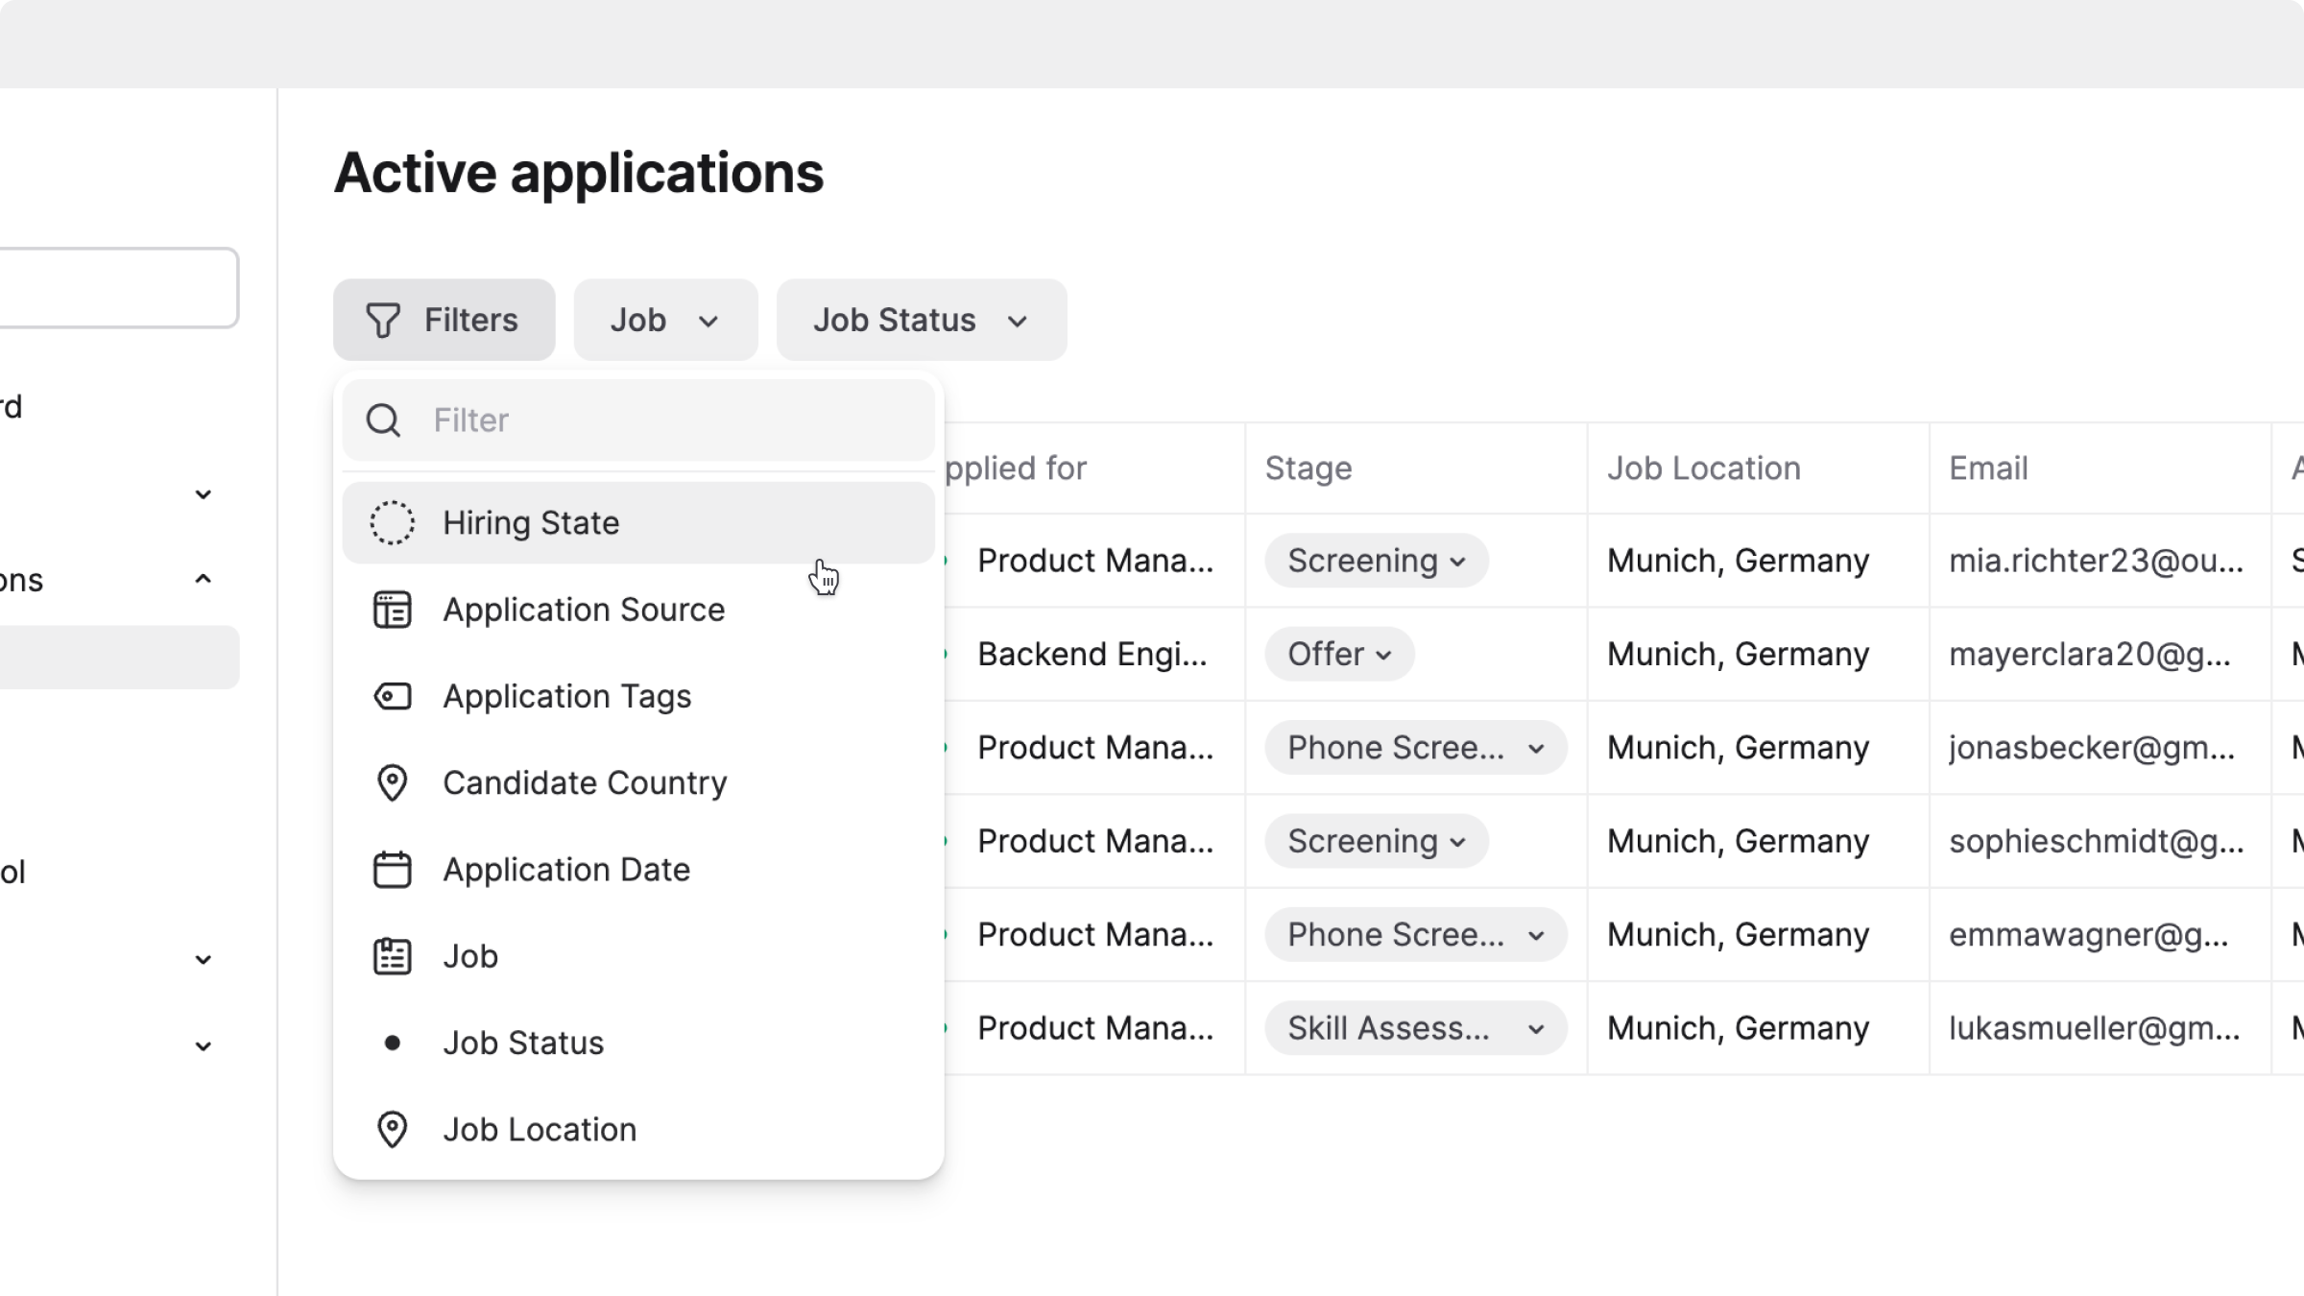The height and width of the screenshot is (1296, 2304).
Task: Click the Job list icon in menu
Action: (392, 956)
